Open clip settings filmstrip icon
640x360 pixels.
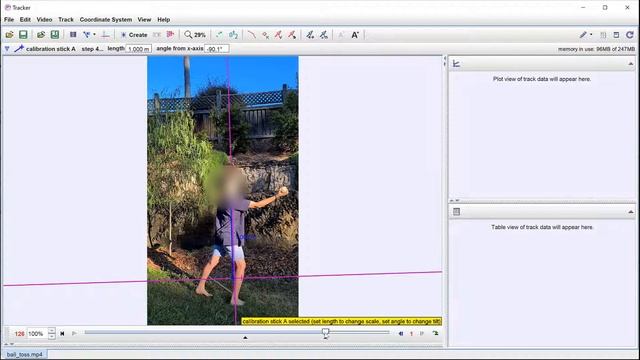click(x=73, y=35)
